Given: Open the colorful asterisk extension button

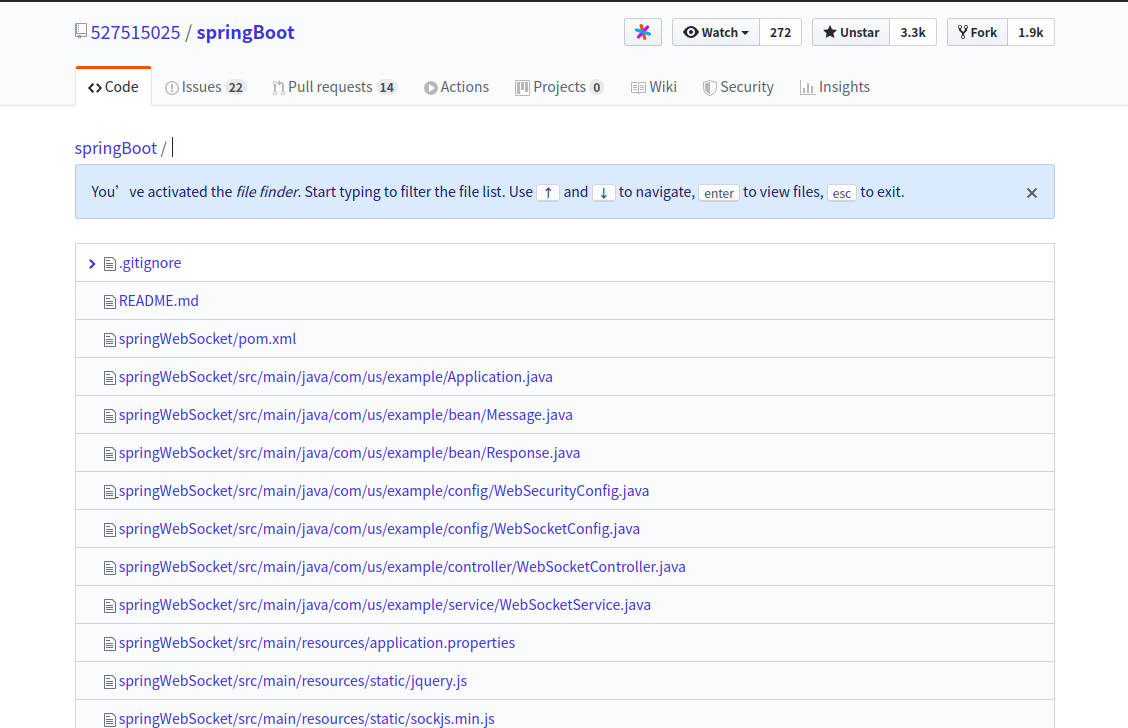Looking at the screenshot, I should coord(643,32).
